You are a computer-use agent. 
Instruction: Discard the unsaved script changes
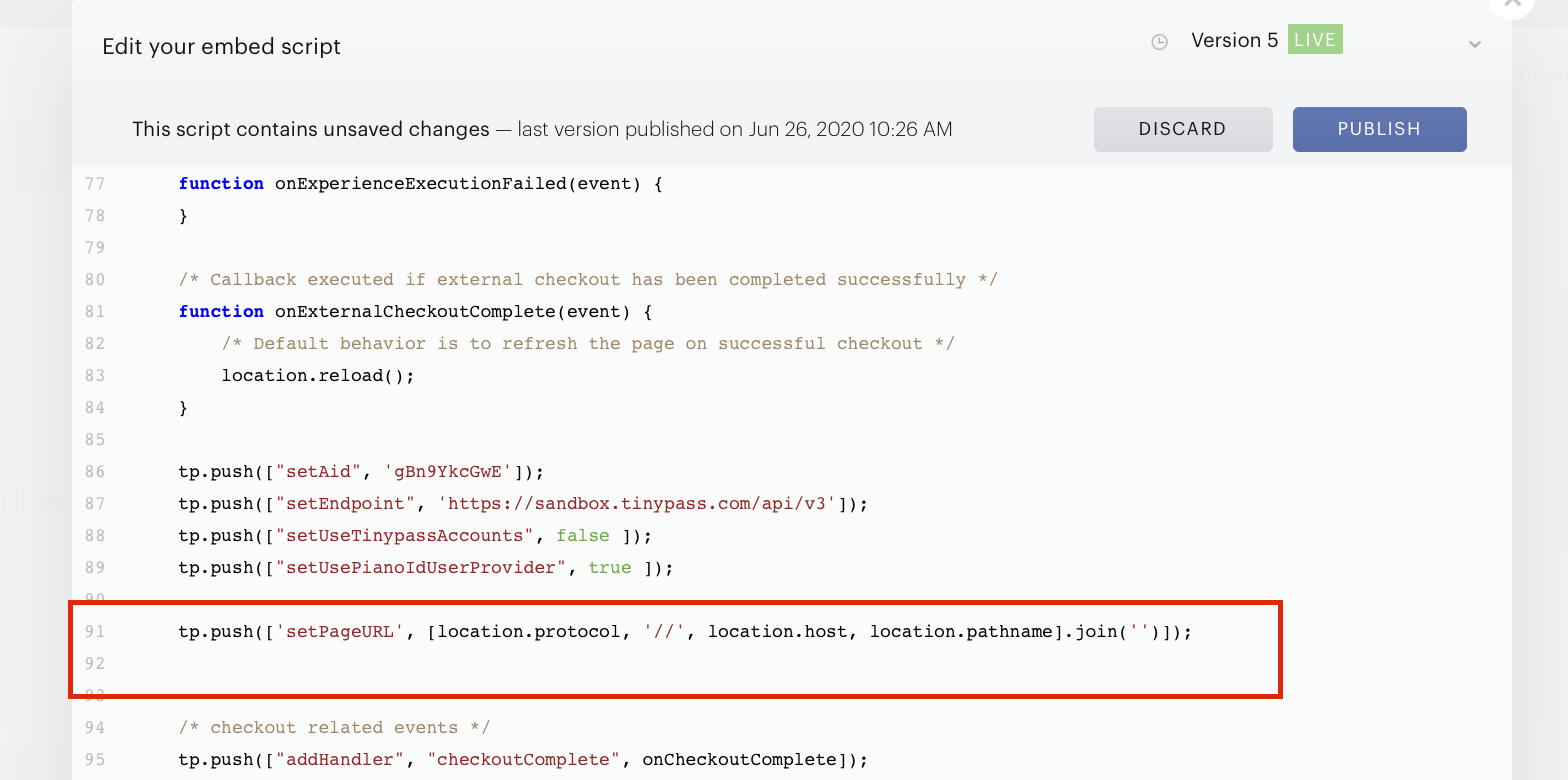pos(1183,129)
